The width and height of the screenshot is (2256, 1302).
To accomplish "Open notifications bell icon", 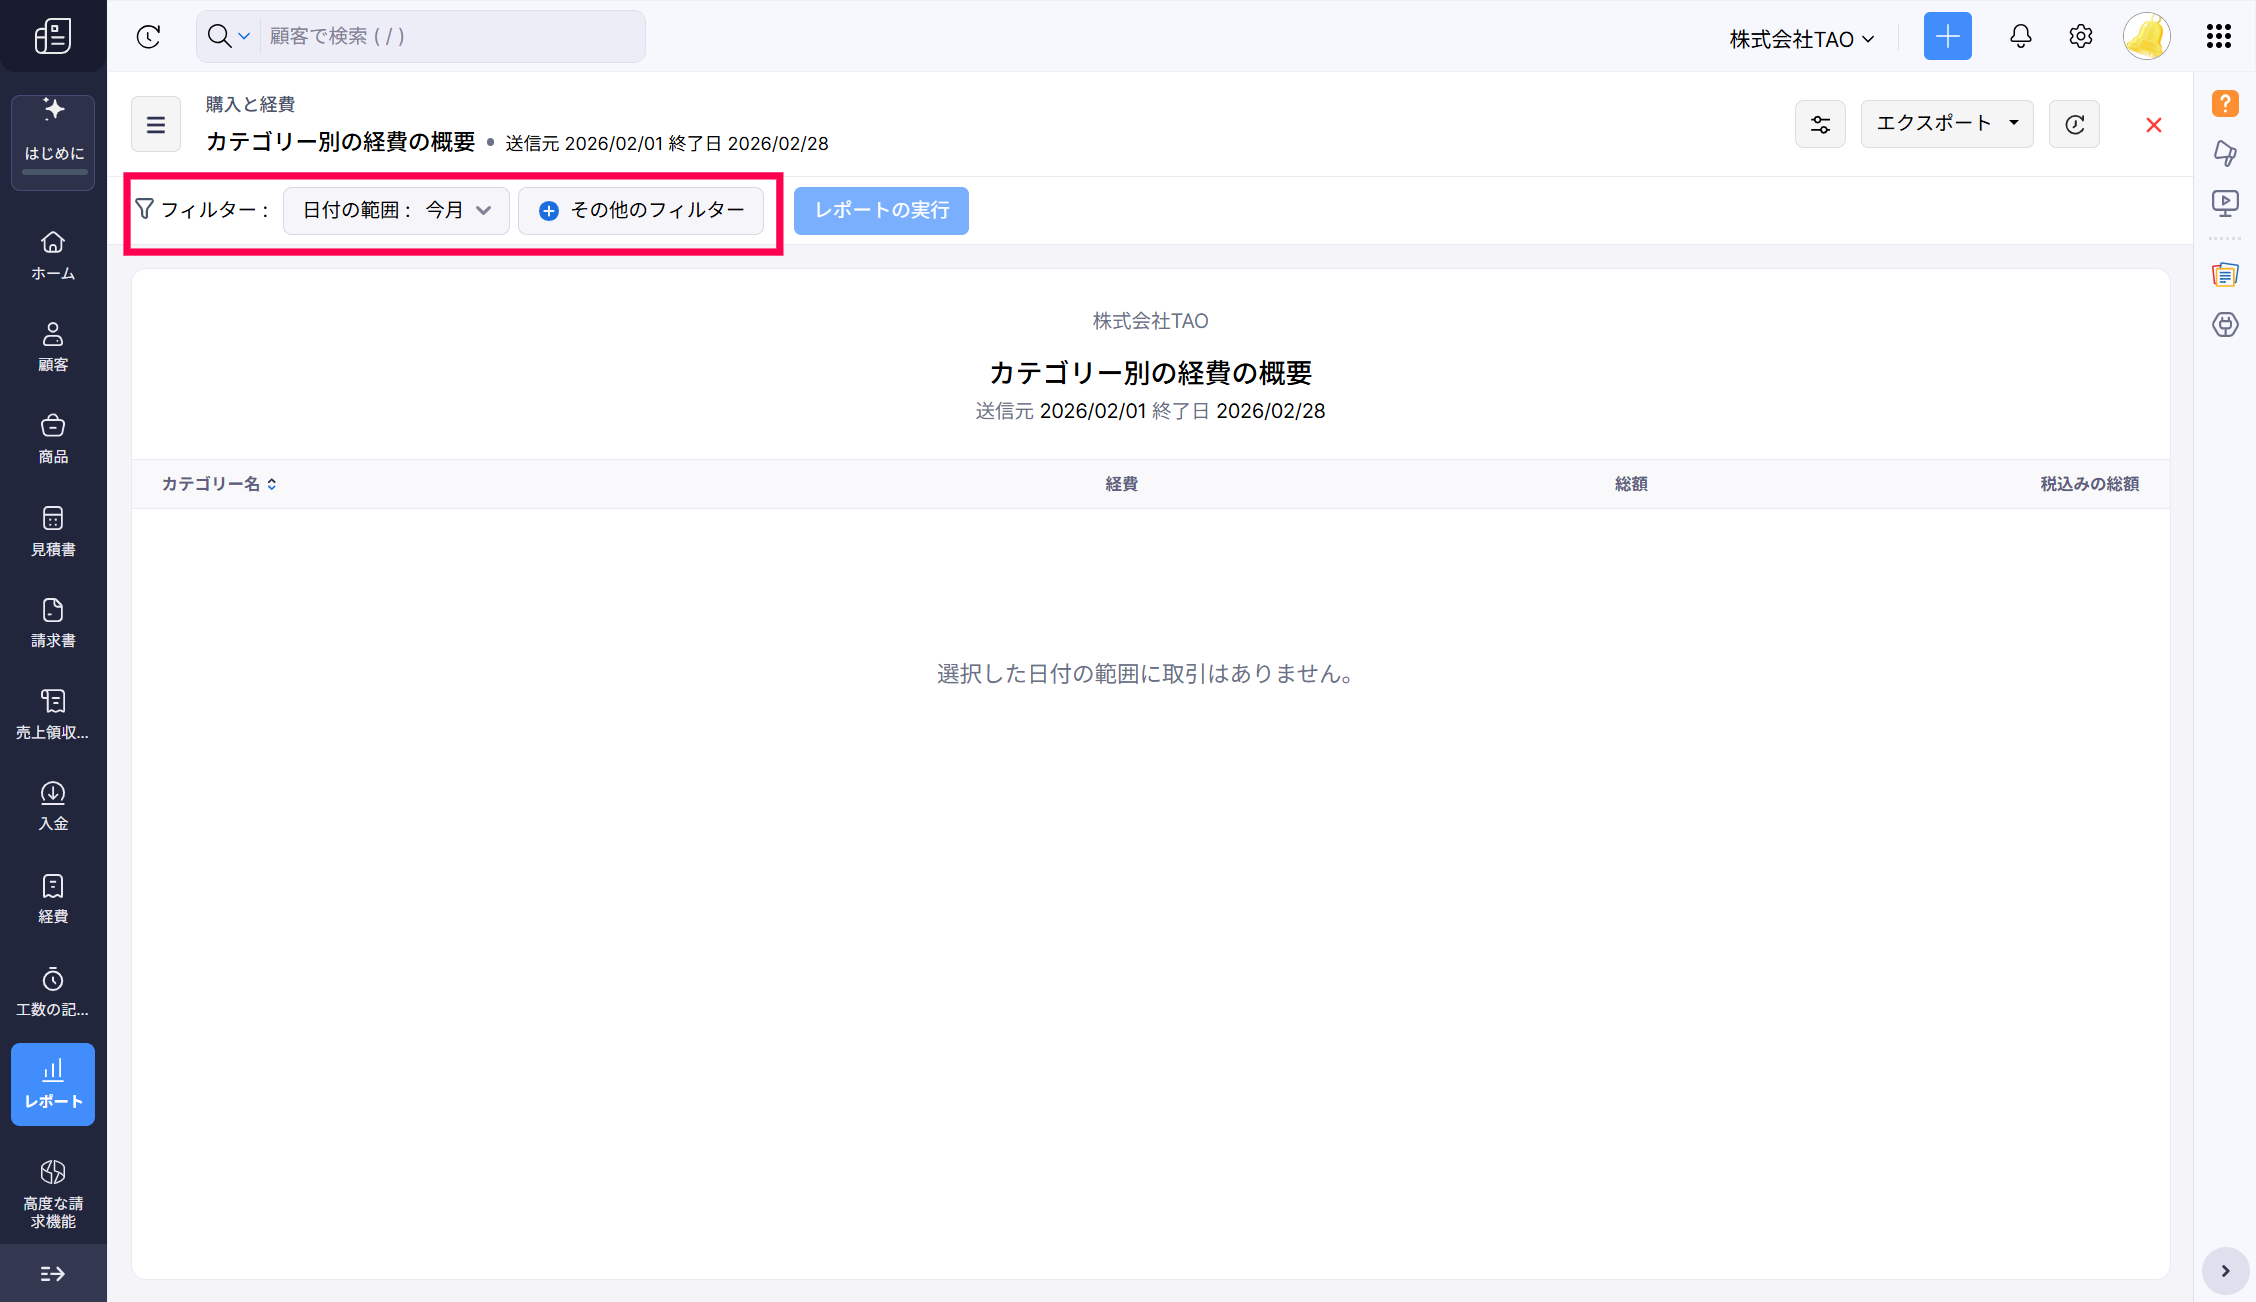I will (2020, 37).
